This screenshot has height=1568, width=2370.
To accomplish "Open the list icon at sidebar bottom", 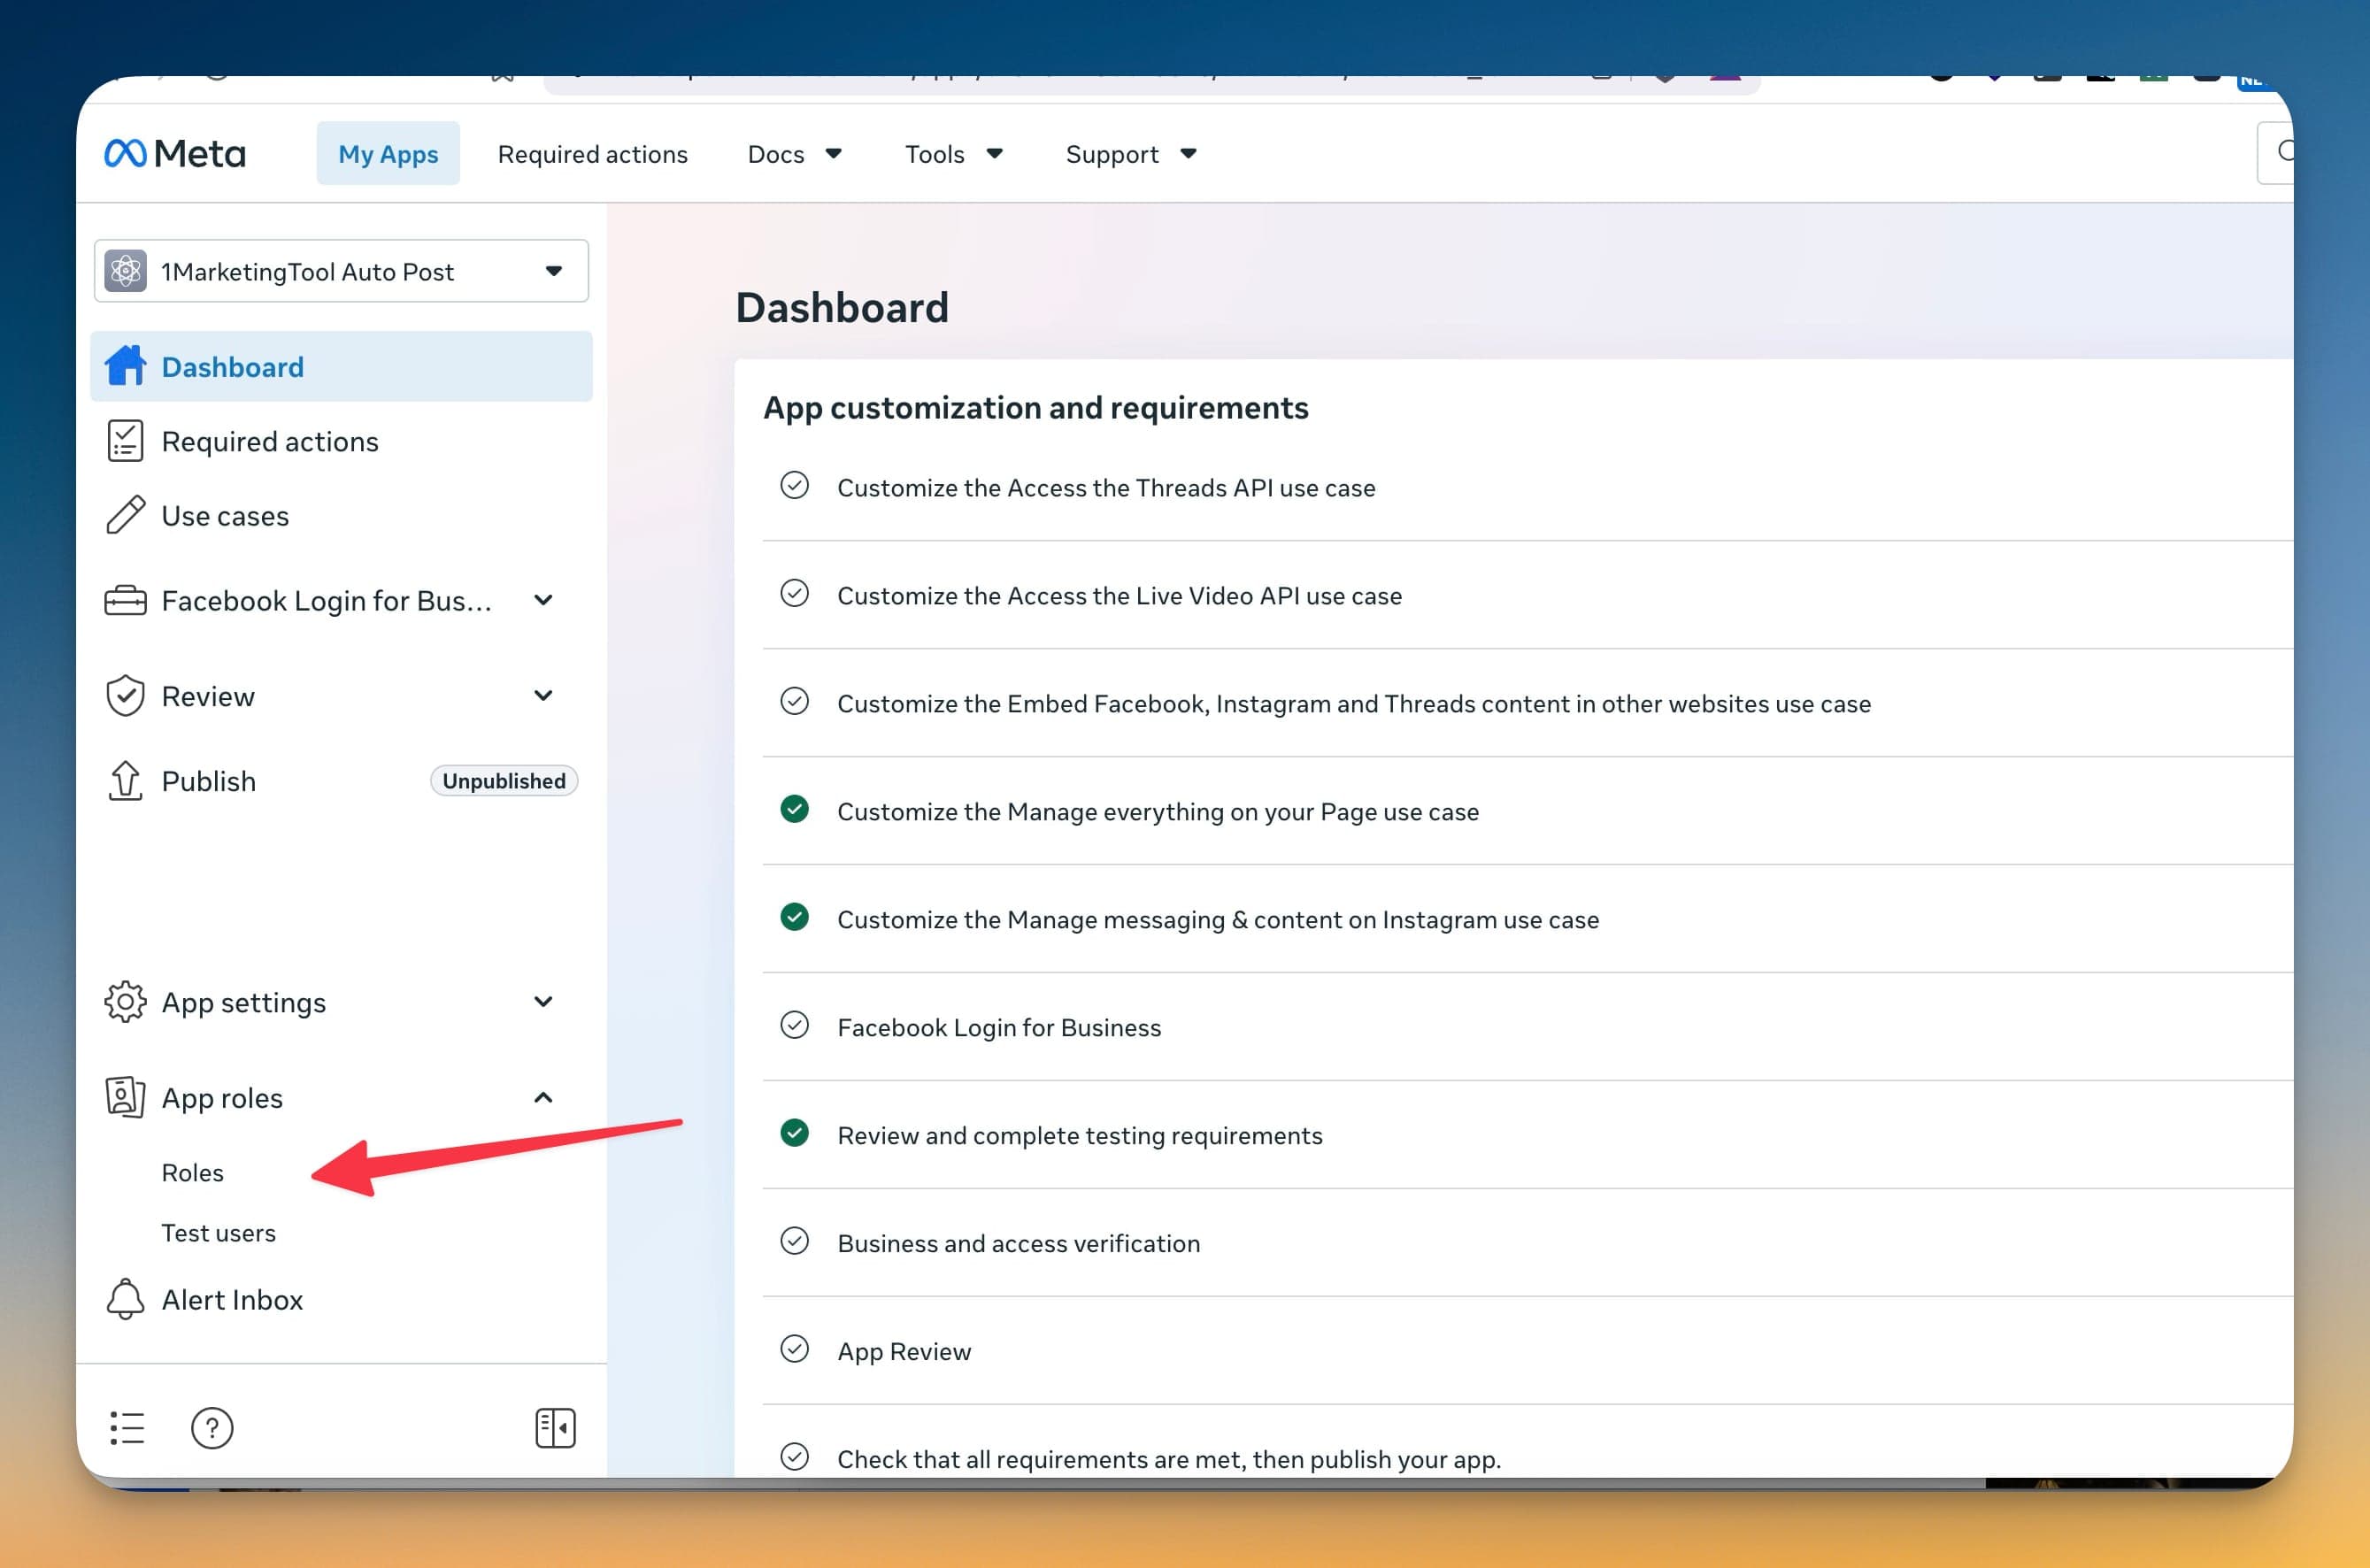I will pos(127,1428).
